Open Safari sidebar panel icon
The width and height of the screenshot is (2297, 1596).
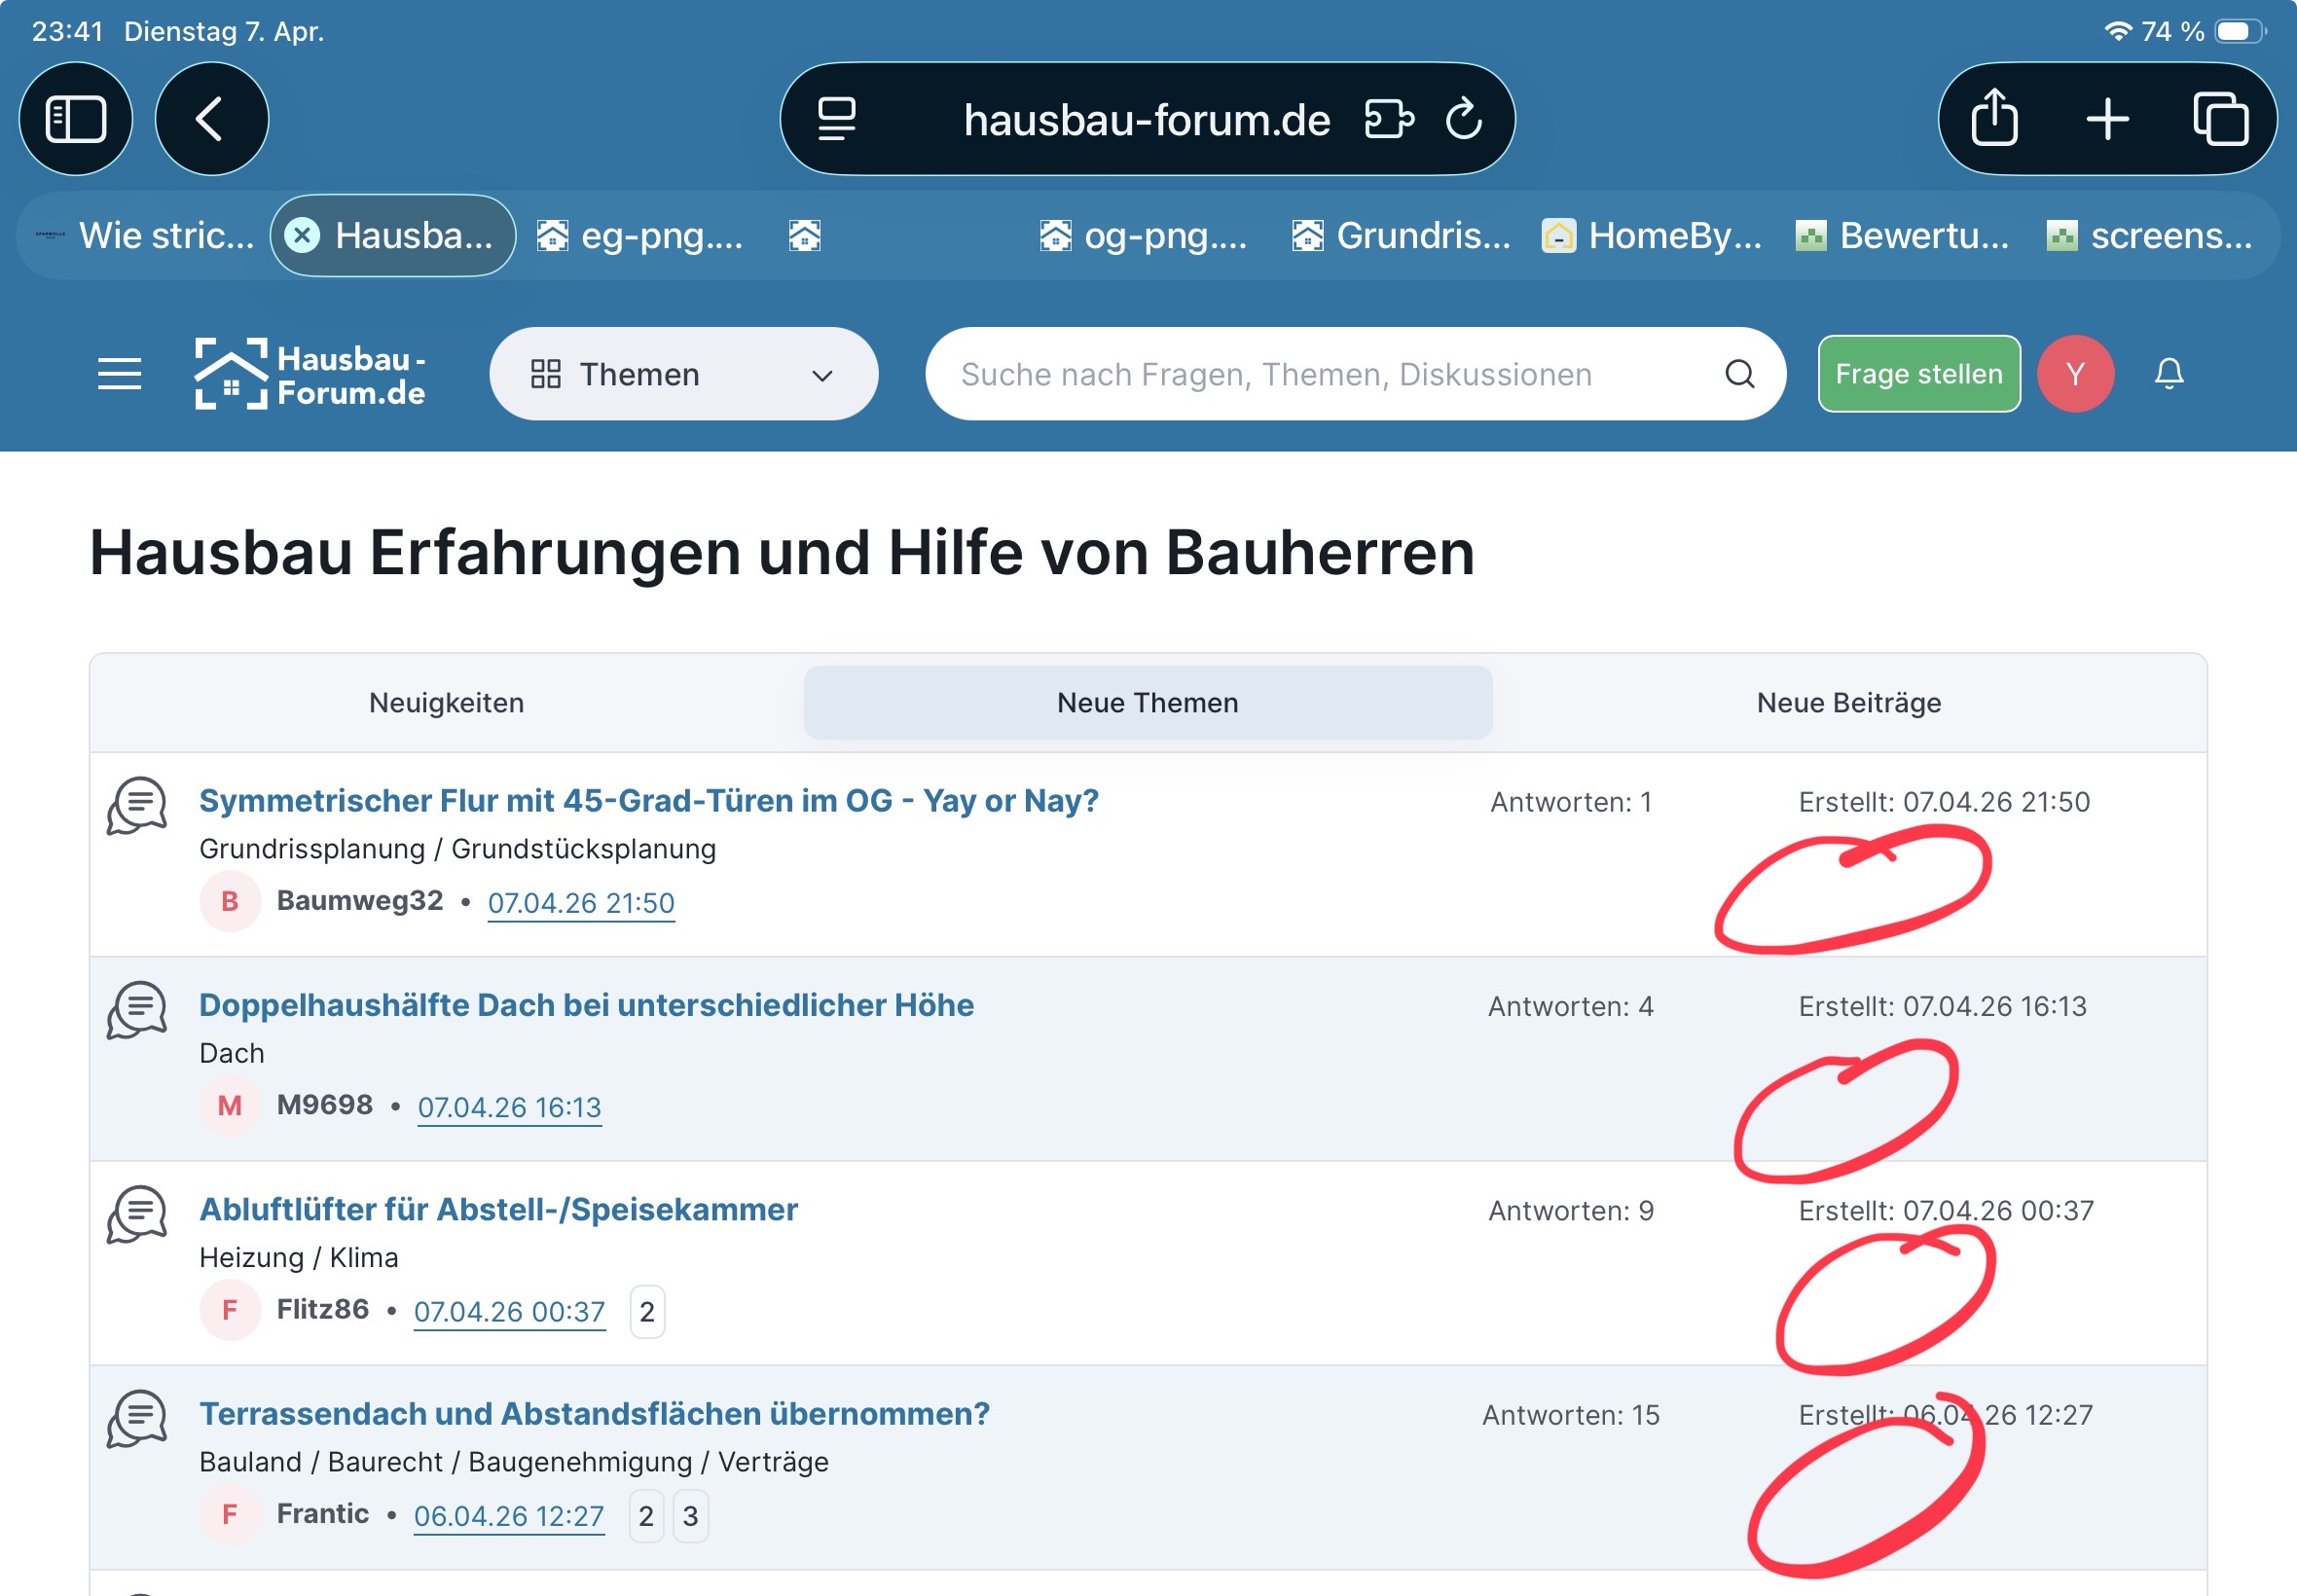(76, 120)
